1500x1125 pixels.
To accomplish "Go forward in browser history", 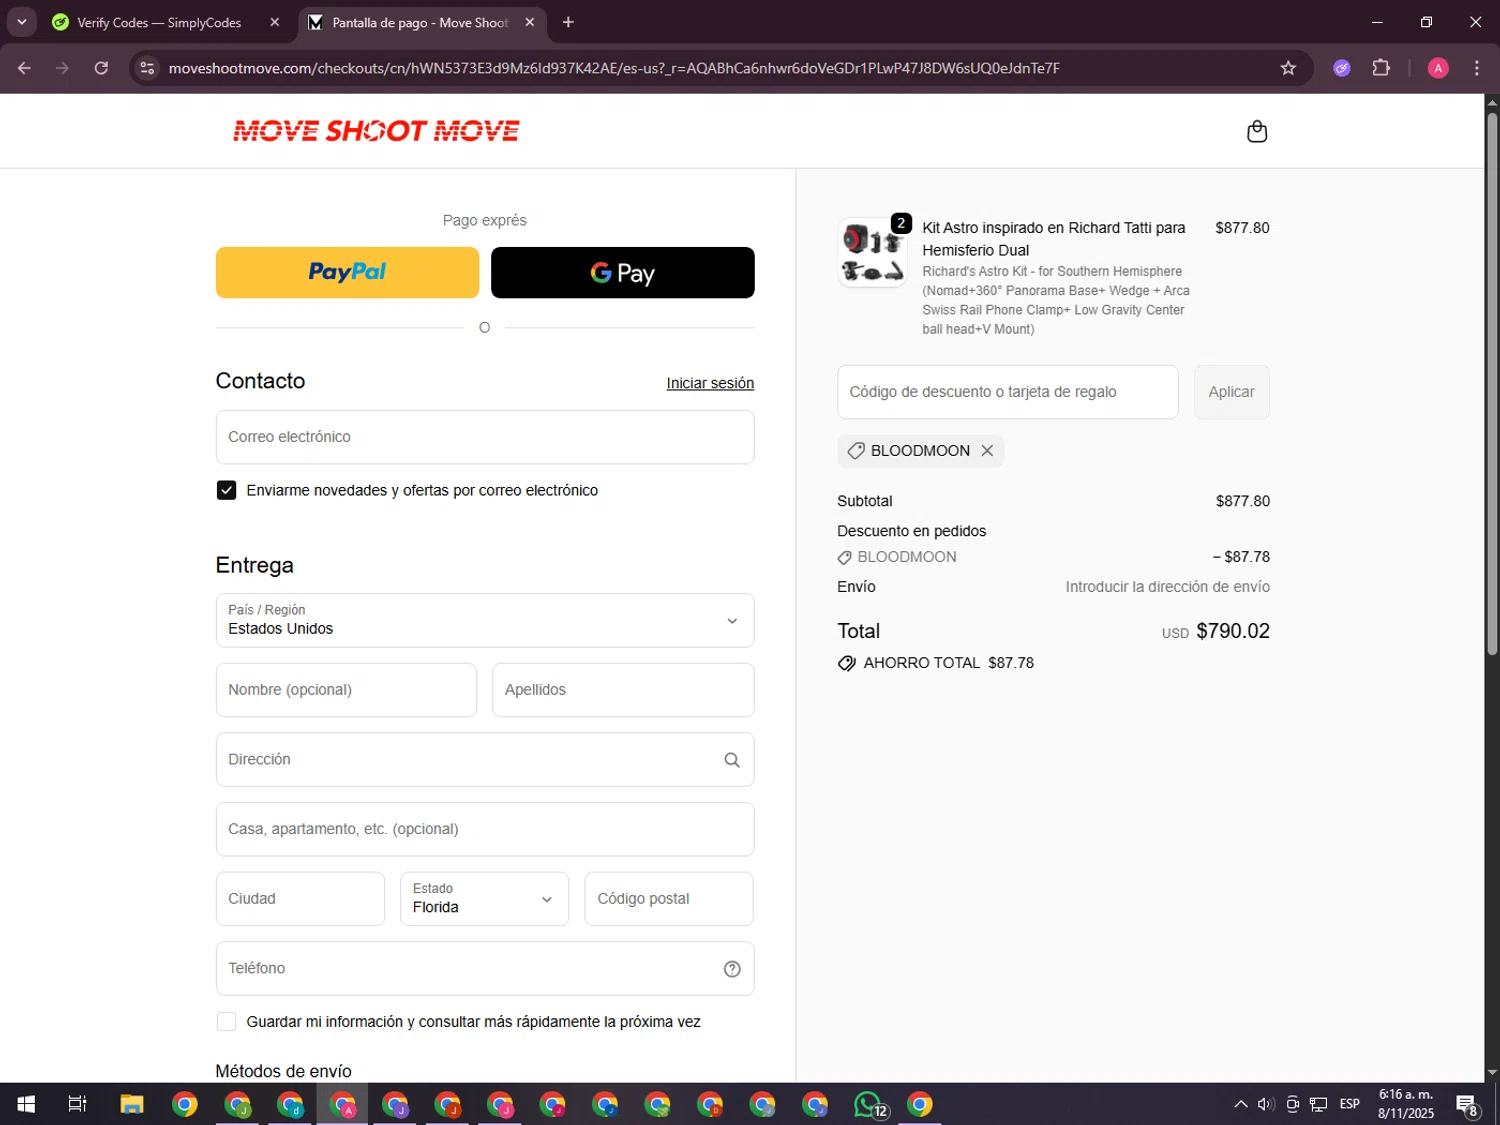I will 63,68.
